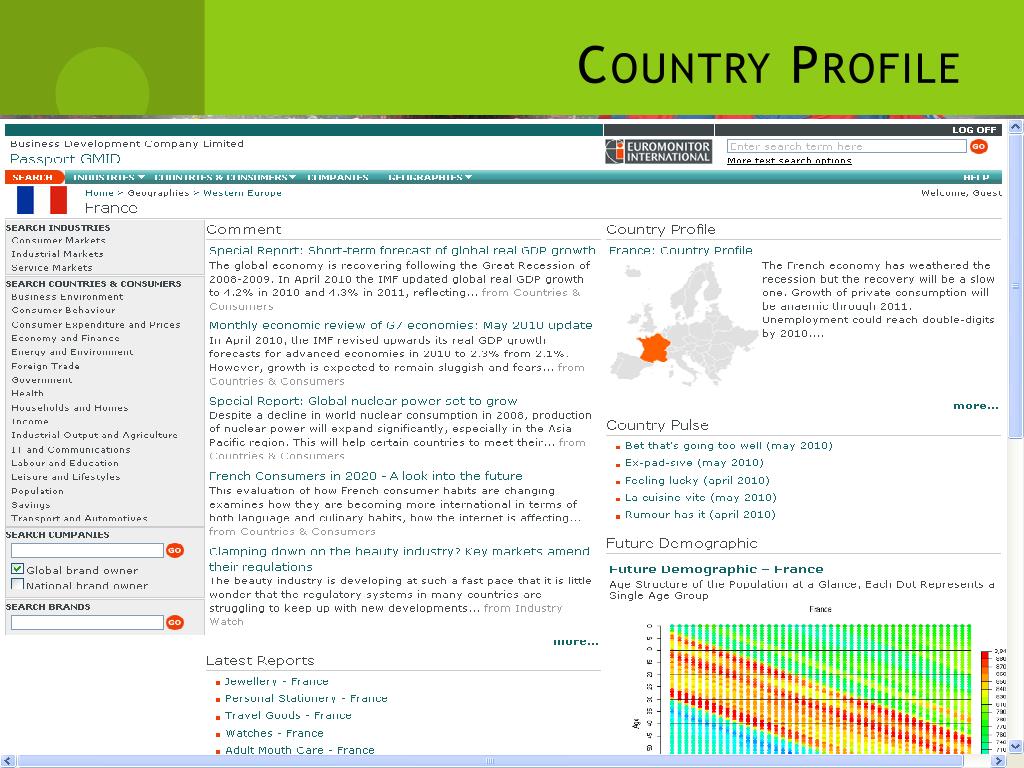Select Business Environment category

(67, 296)
